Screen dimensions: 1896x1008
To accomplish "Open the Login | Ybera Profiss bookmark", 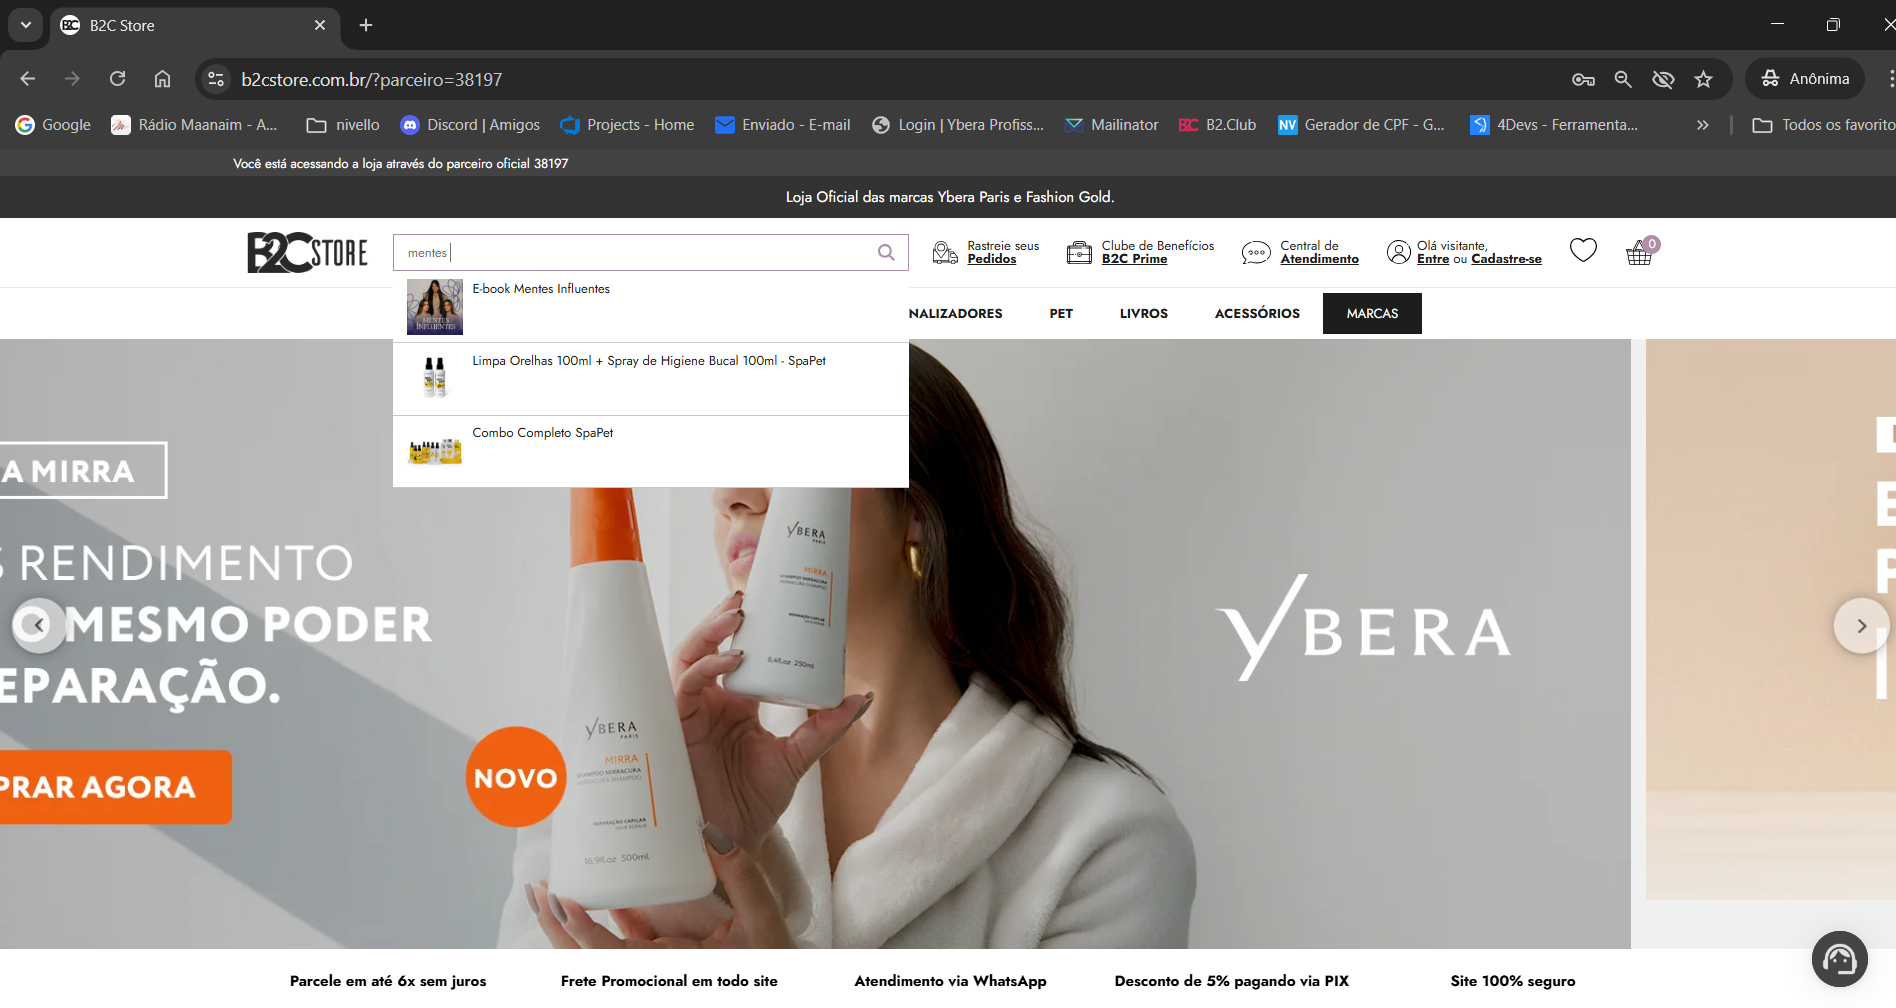I will (958, 125).
